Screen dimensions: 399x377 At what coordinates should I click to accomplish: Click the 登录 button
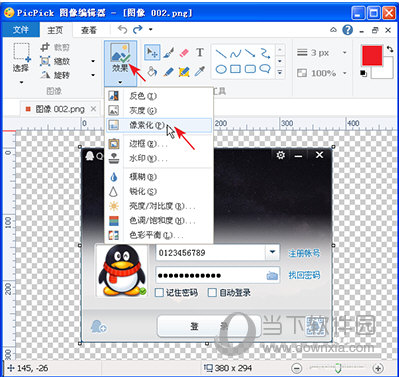click(x=209, y=326)
